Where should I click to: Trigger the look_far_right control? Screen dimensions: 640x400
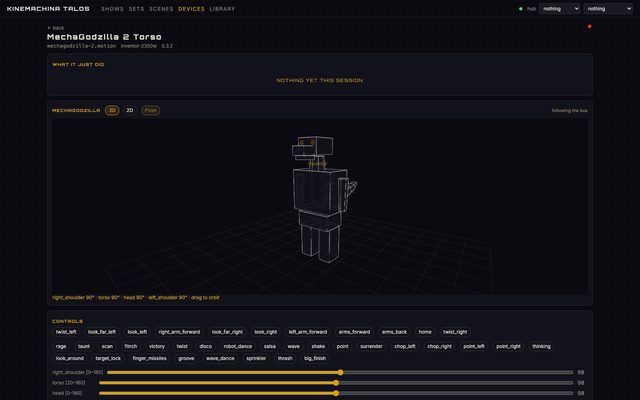[227, 332]
